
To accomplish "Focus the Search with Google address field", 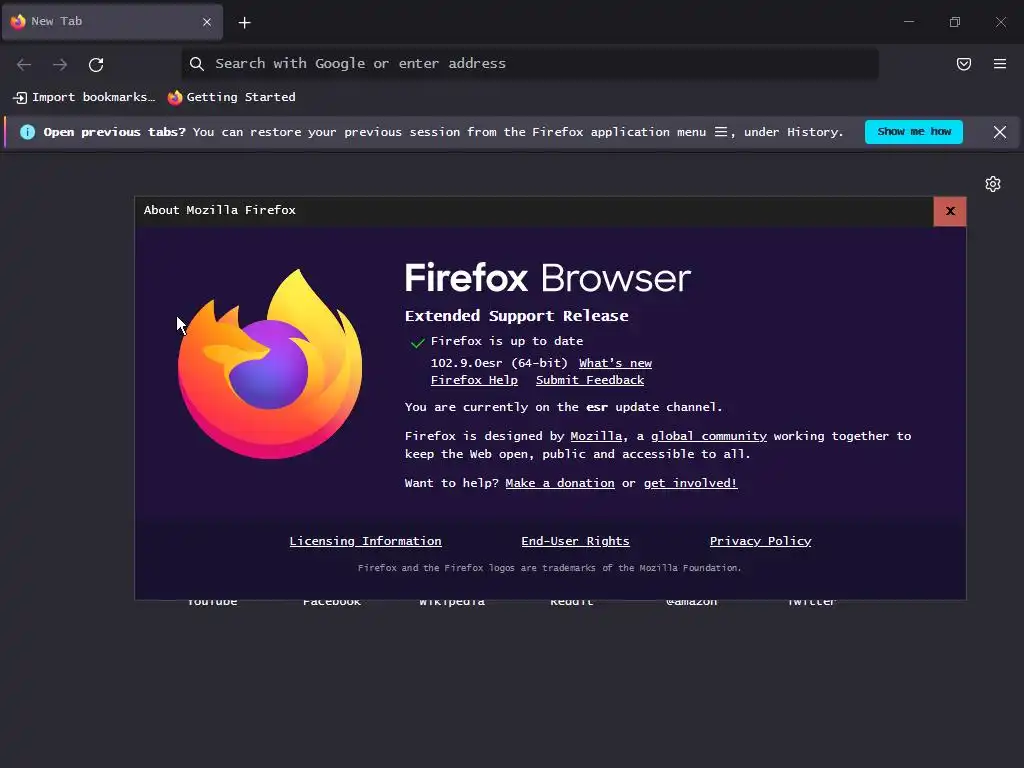I will click(x=530, y=63).
